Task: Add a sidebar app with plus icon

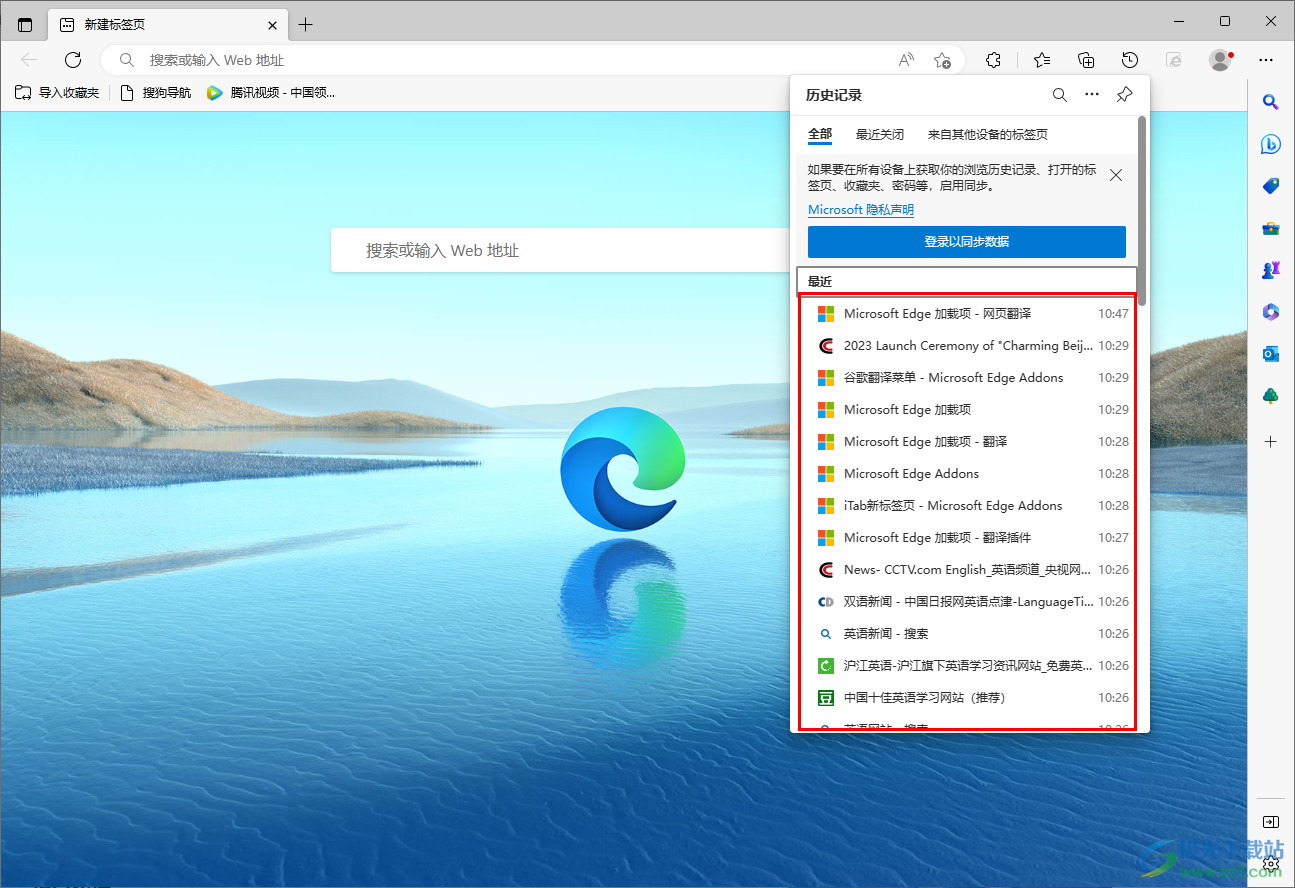Action: (x=1271, y=441)
